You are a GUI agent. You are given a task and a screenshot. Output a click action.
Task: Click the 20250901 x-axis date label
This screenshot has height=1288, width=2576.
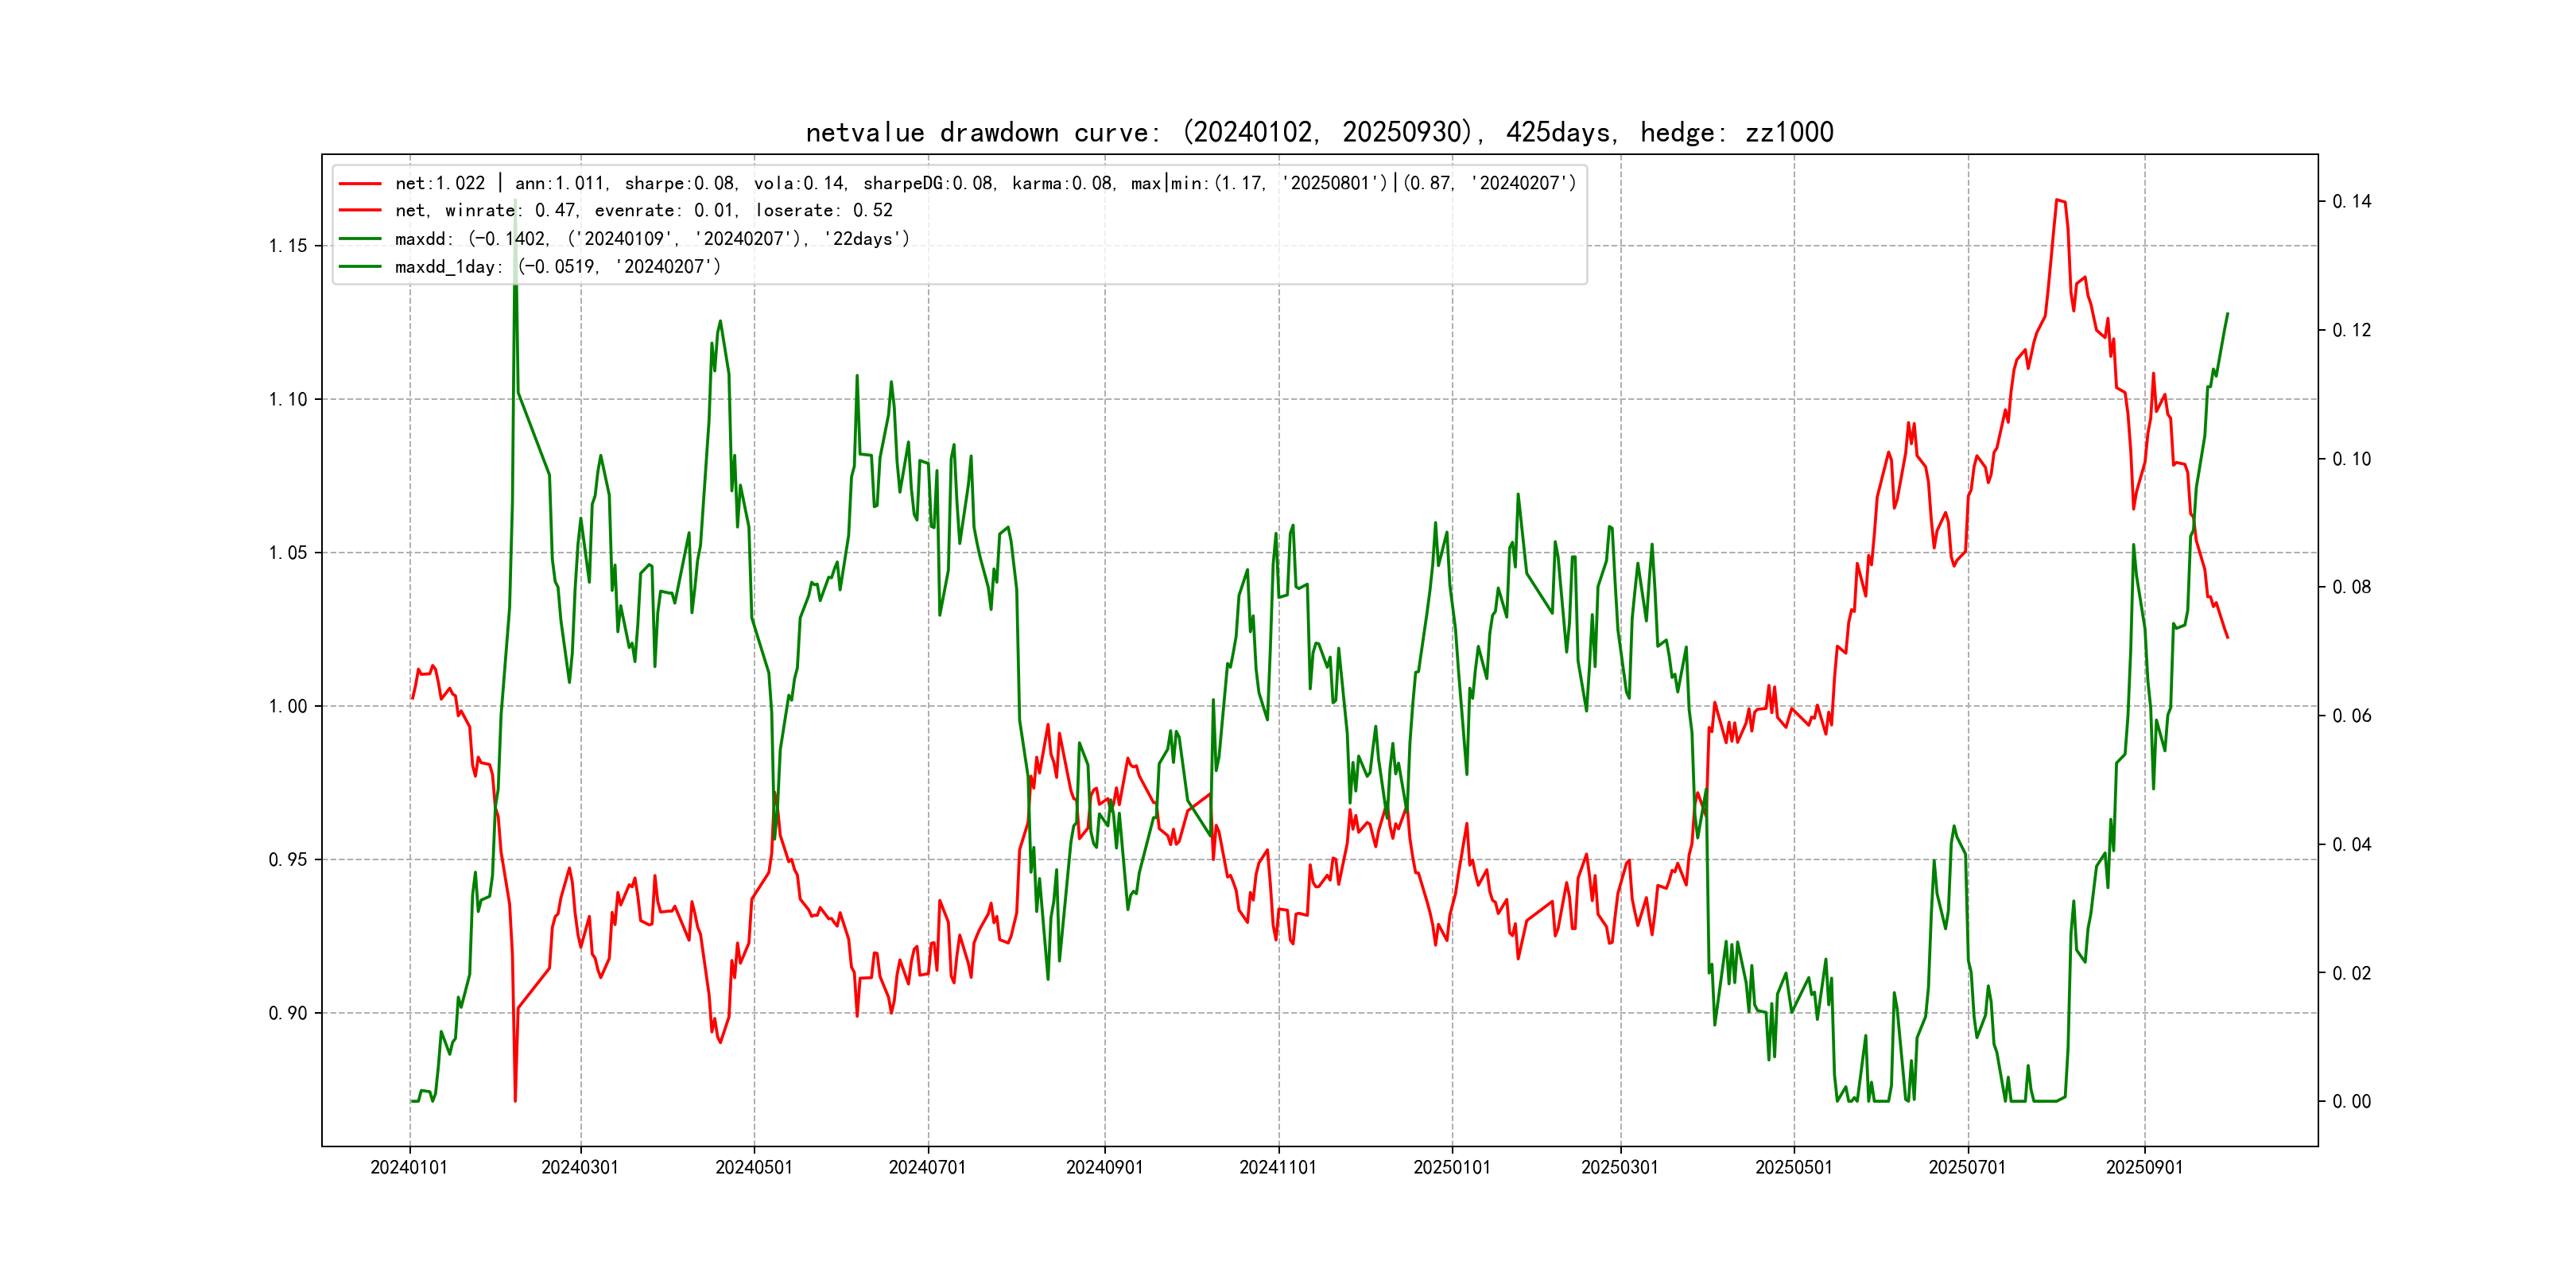tap(2144, 1167)
